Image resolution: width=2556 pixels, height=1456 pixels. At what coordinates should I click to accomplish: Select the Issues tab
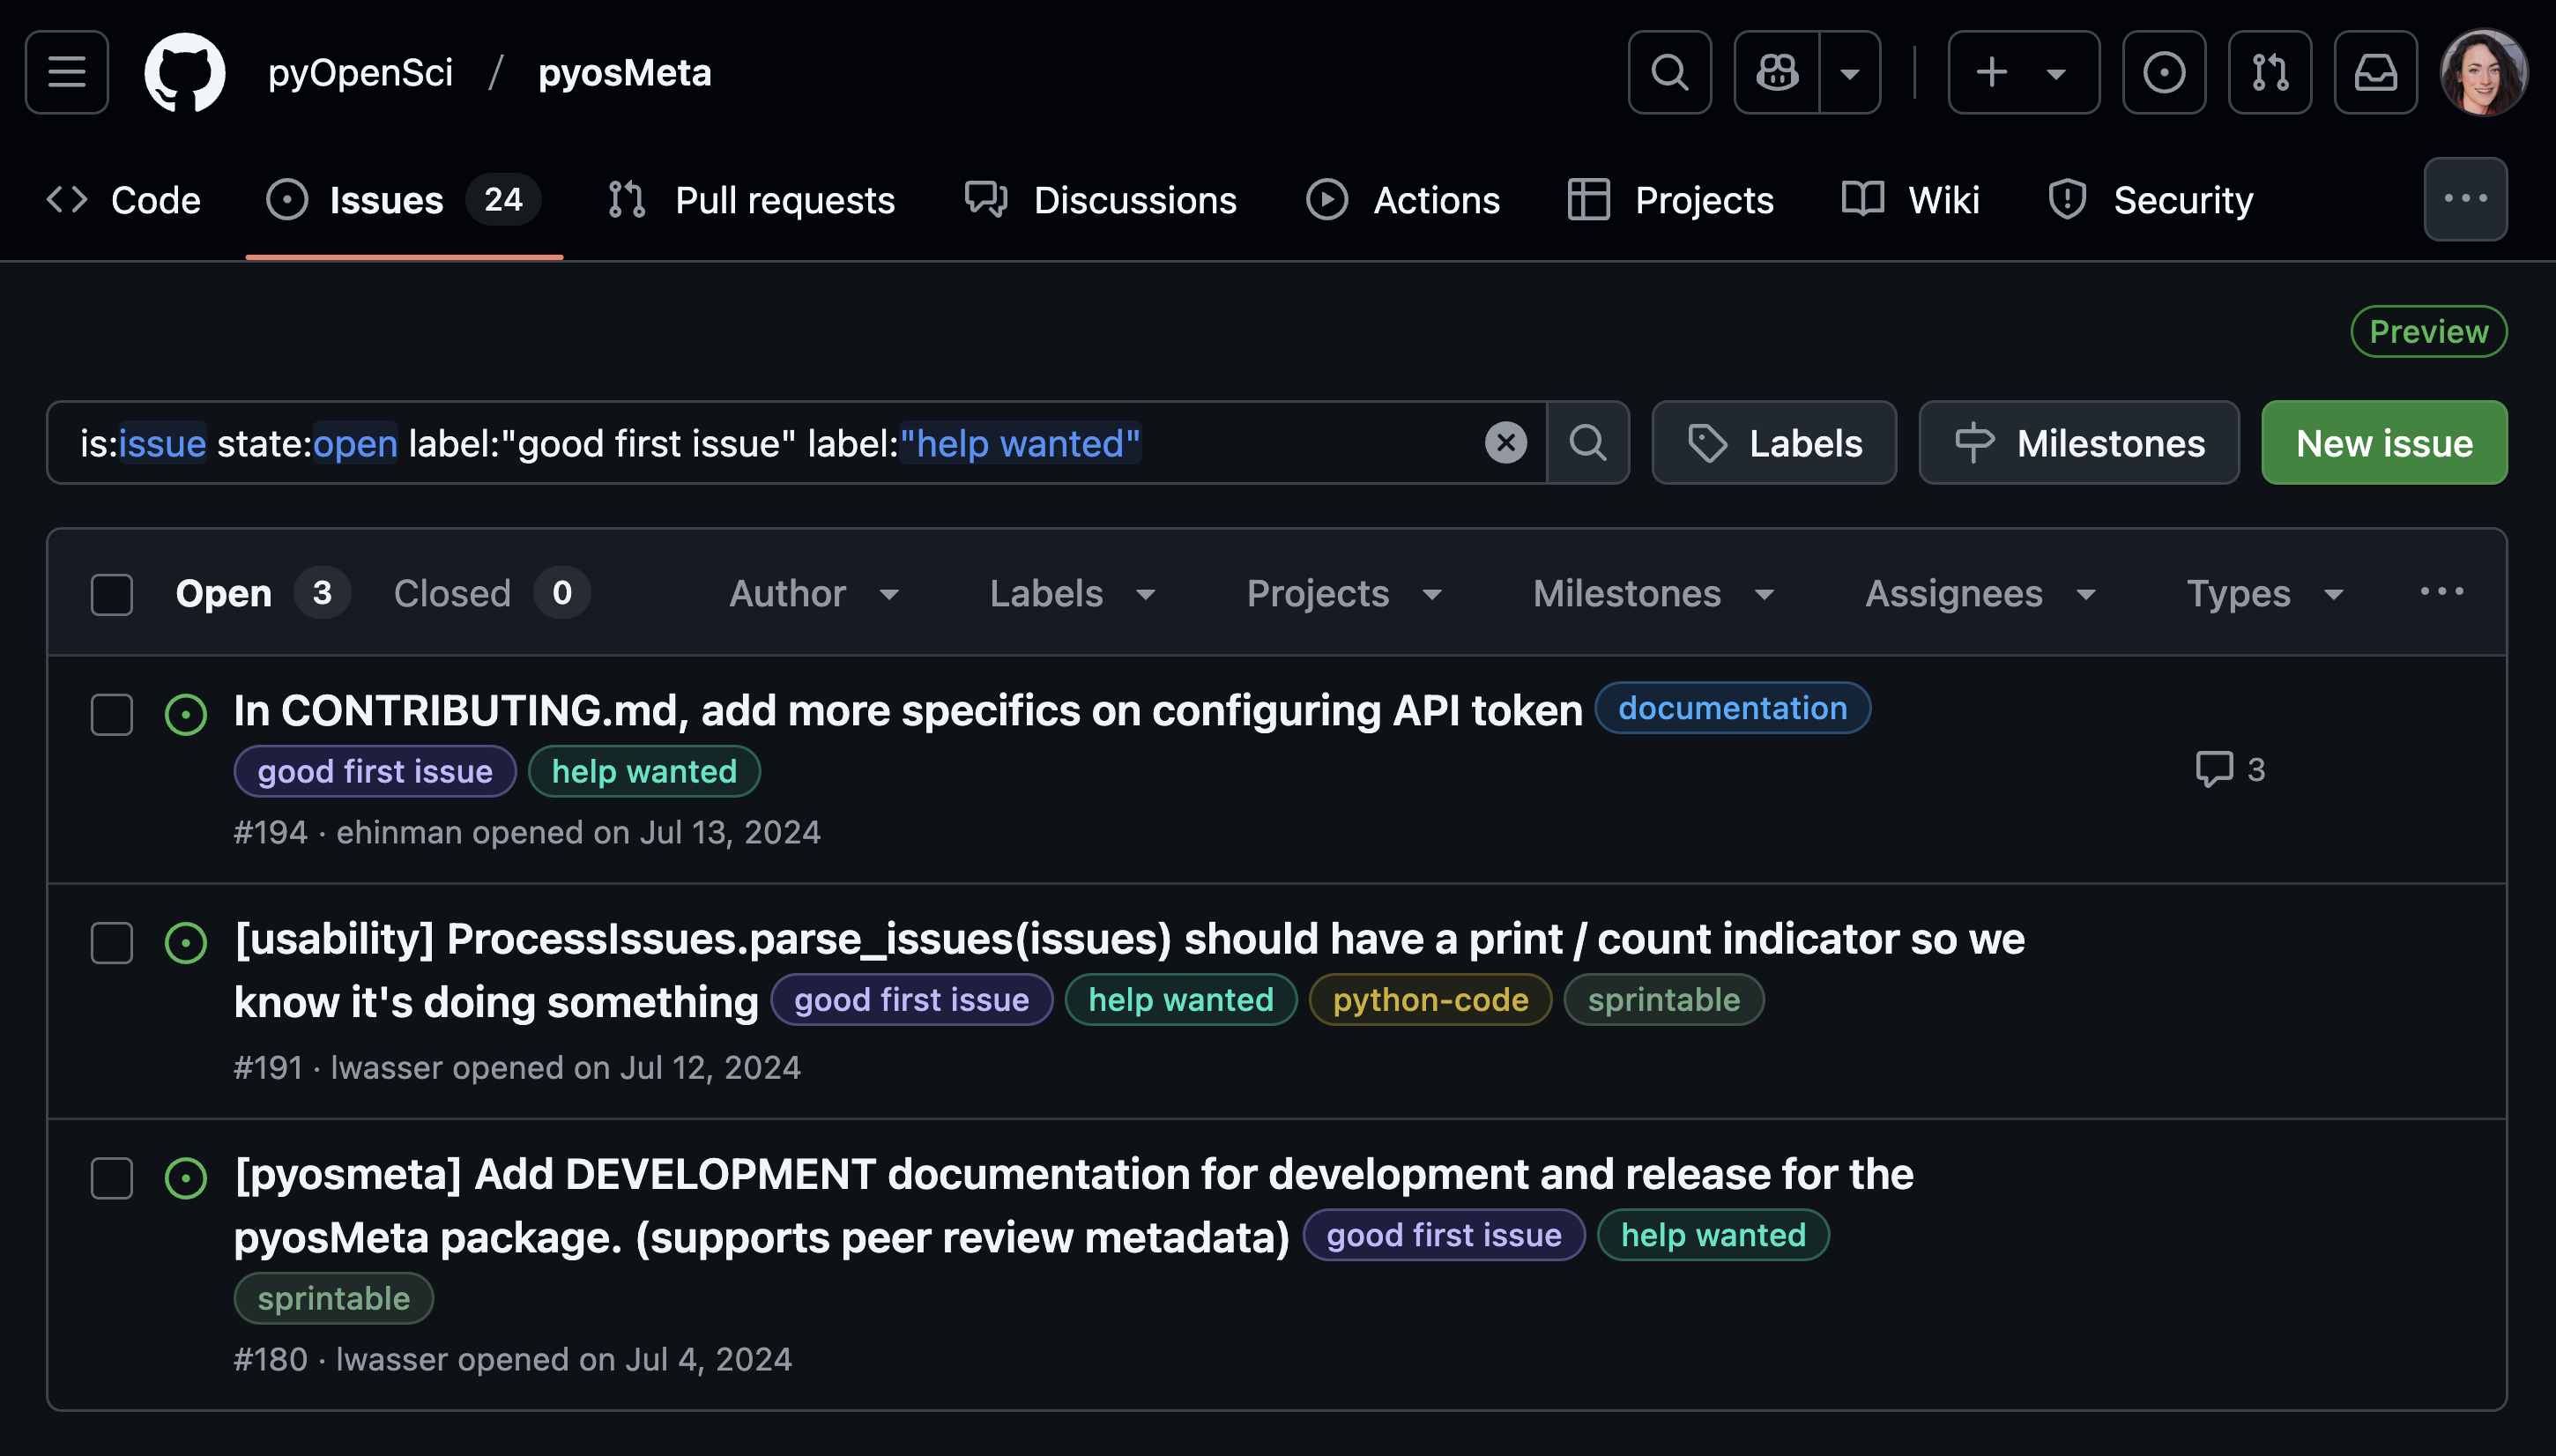404,200
